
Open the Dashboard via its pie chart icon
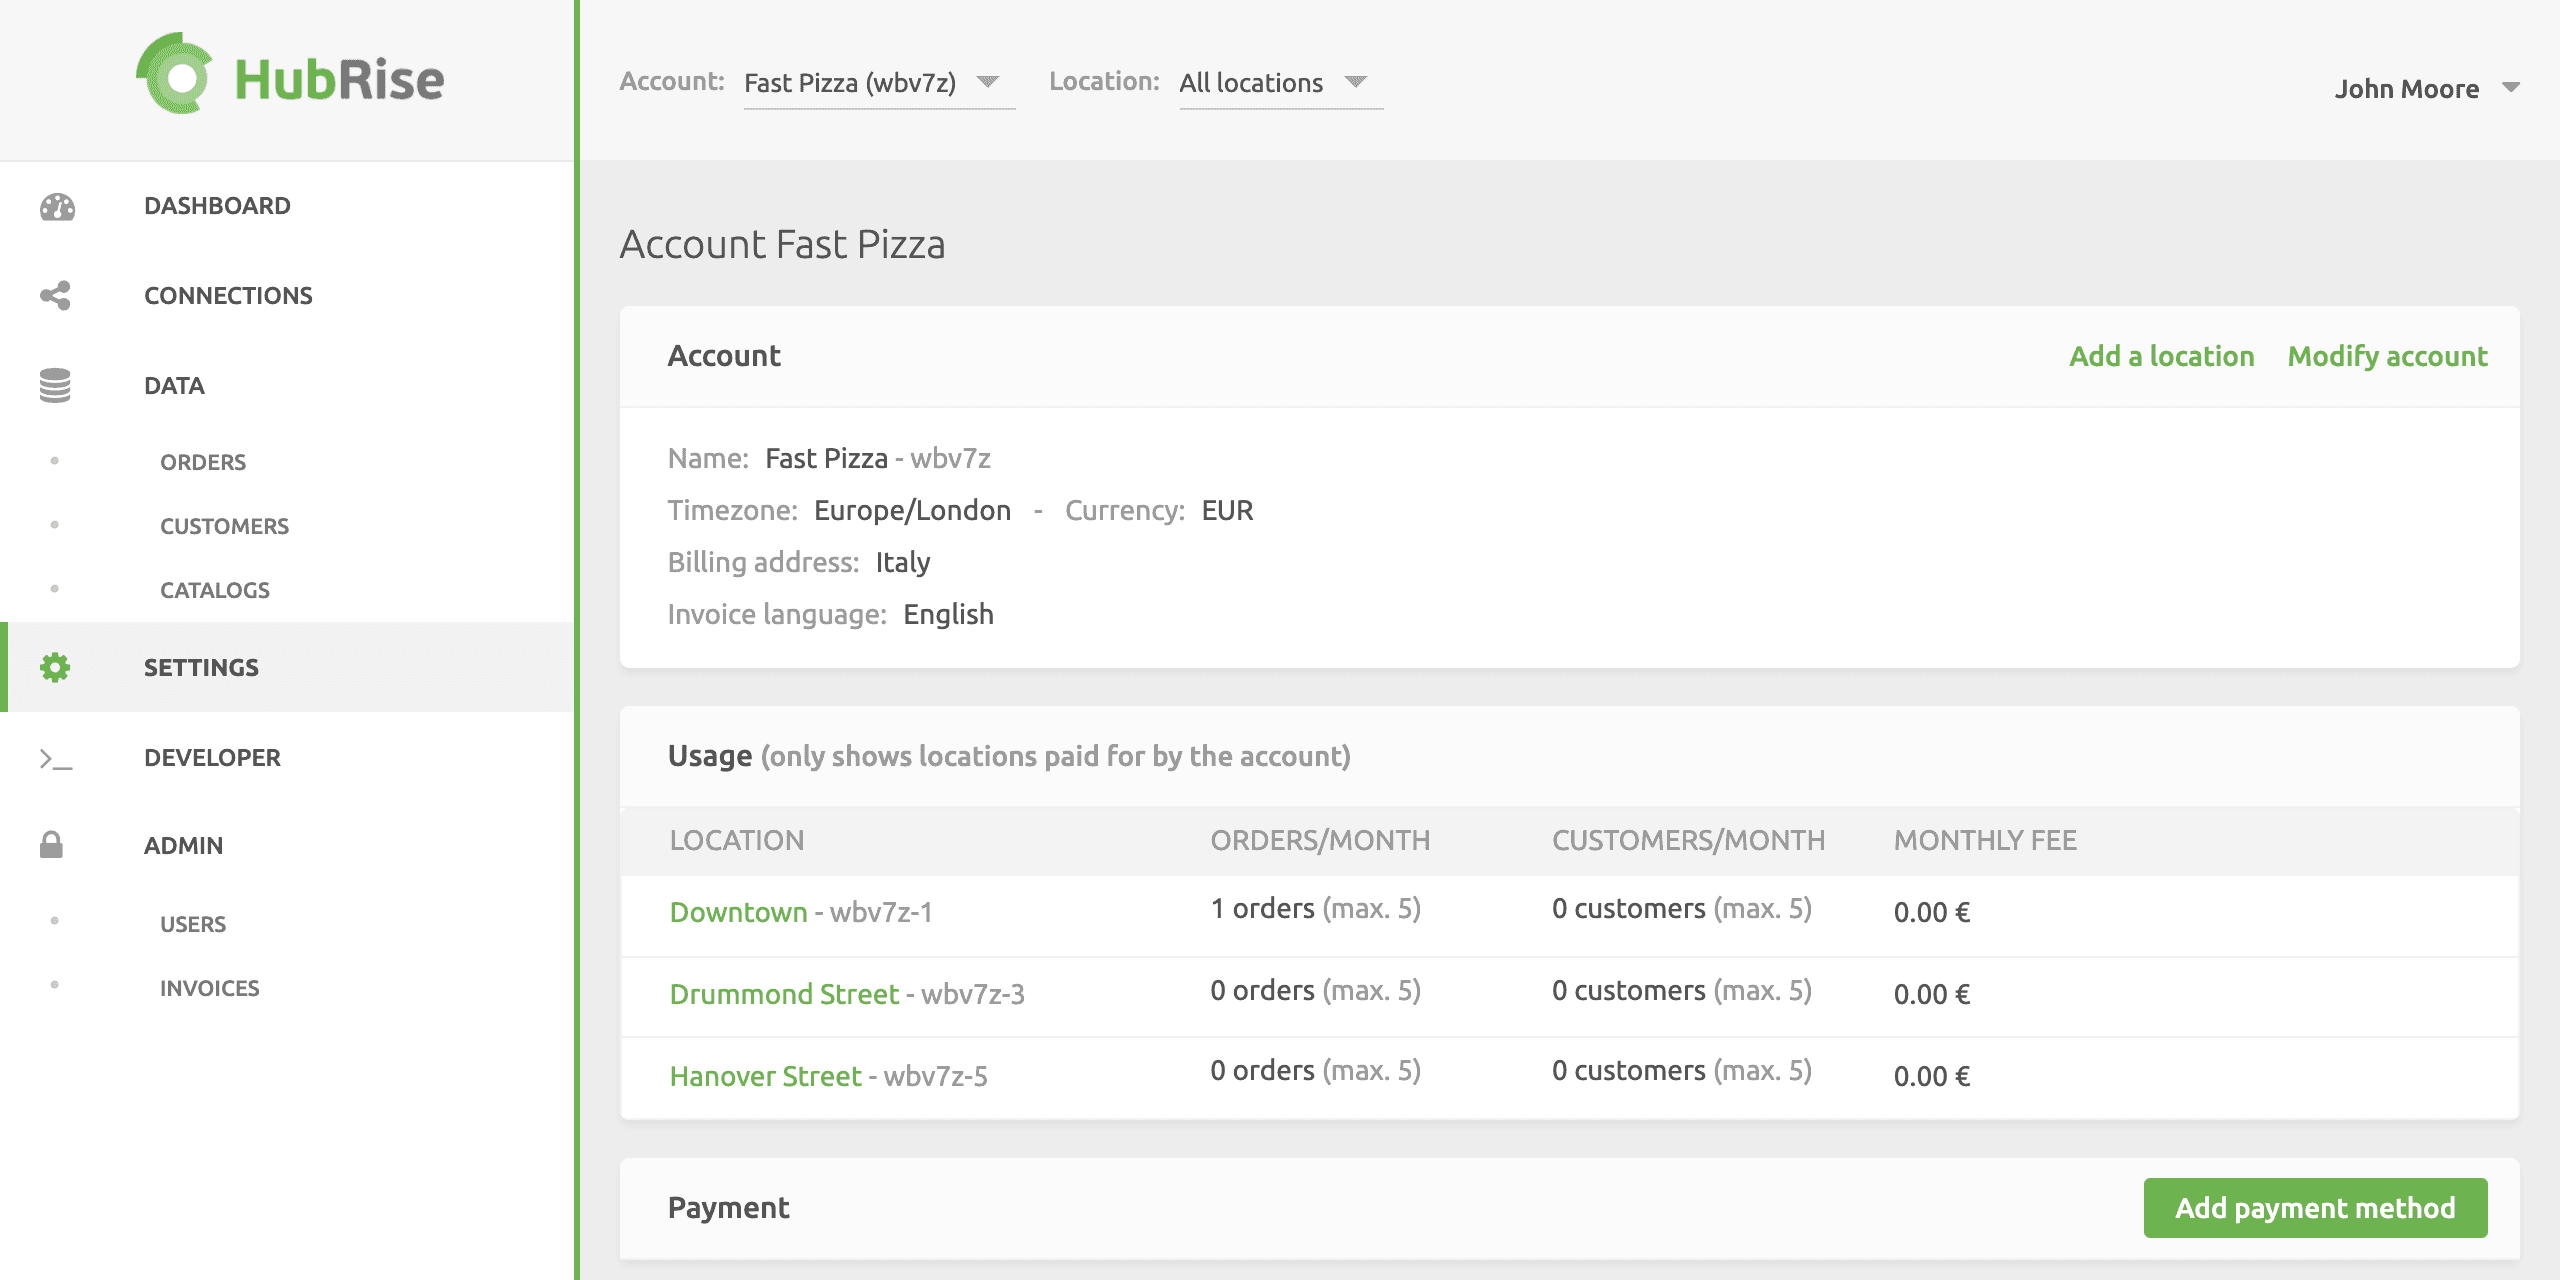[x=55, y=206]
